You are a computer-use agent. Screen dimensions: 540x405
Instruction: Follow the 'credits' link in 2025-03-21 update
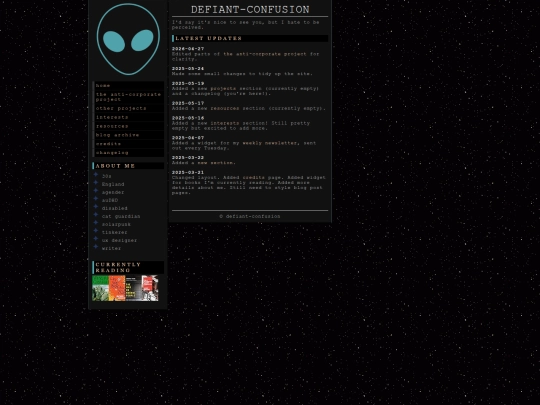tap(253, 178)
